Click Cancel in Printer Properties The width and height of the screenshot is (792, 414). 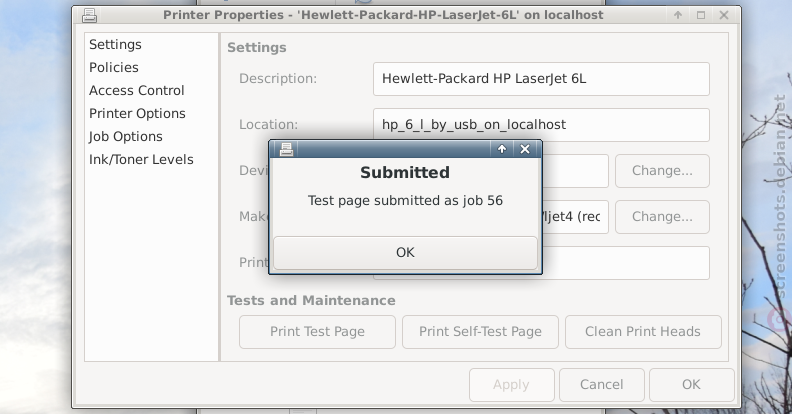[x=602, y=385]
